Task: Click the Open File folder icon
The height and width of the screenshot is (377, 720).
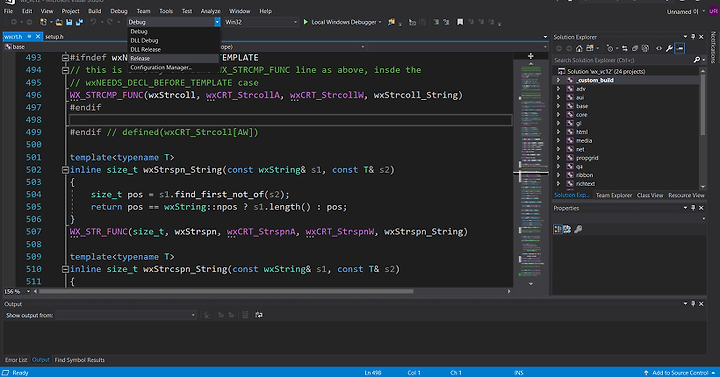Action: (x=59, y=22)
